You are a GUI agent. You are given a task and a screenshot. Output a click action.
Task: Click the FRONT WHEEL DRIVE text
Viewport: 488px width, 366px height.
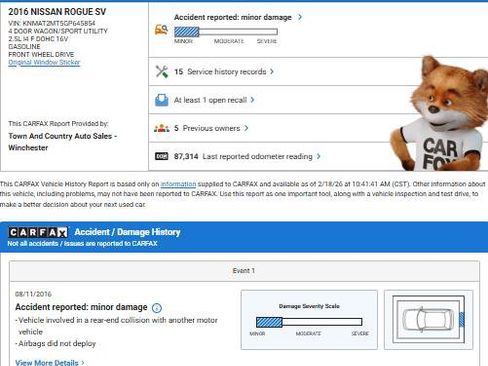tap(41, 54)
